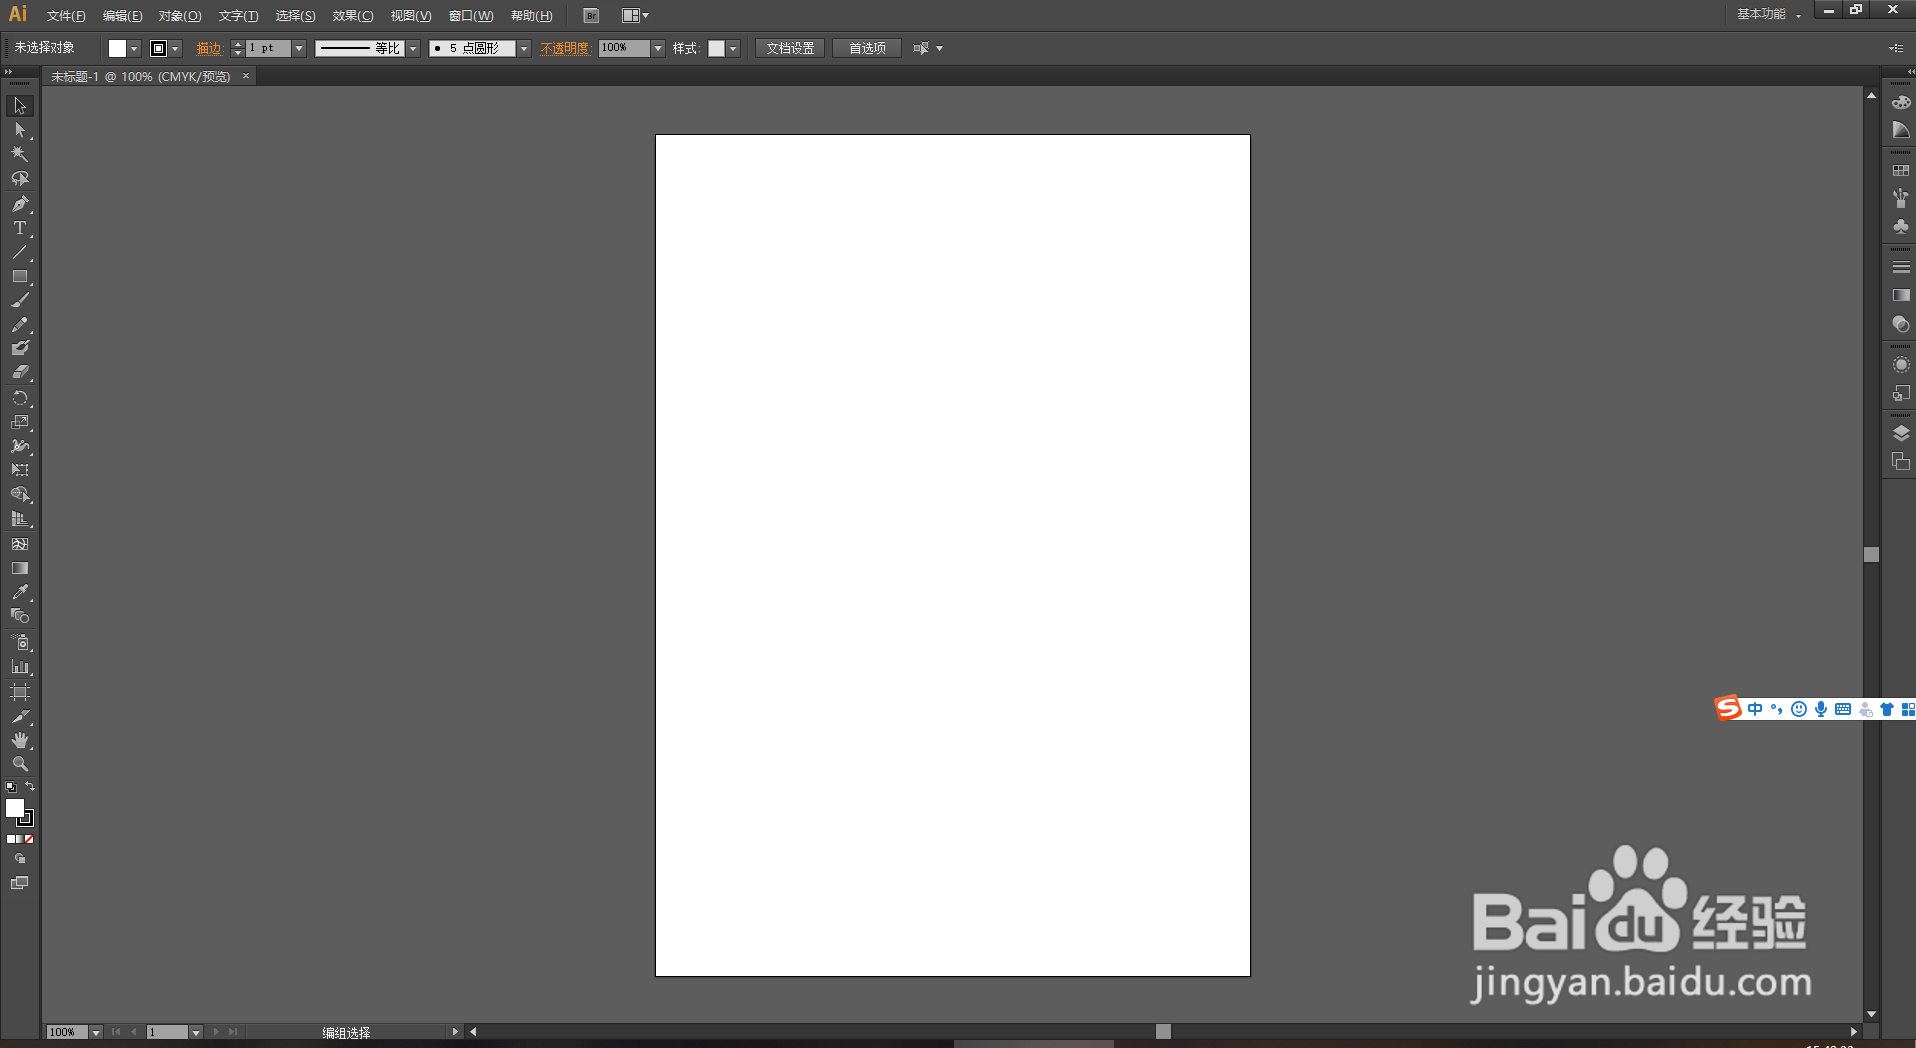Select the Perspective Grid tool
The width and height of the screenshot is (1916, 1048).
(x=20, y=519)
